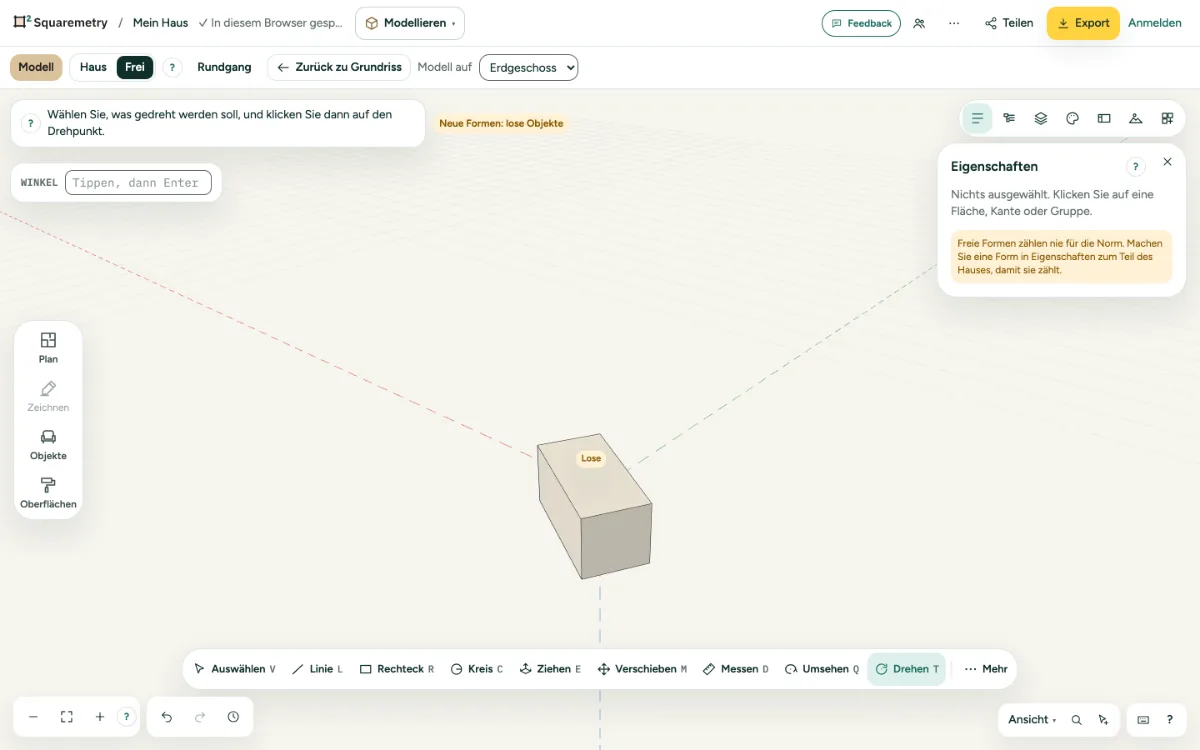Screen dimensions: 1200x750
Task: Open the Feedback button
Action: pos(861,23)
